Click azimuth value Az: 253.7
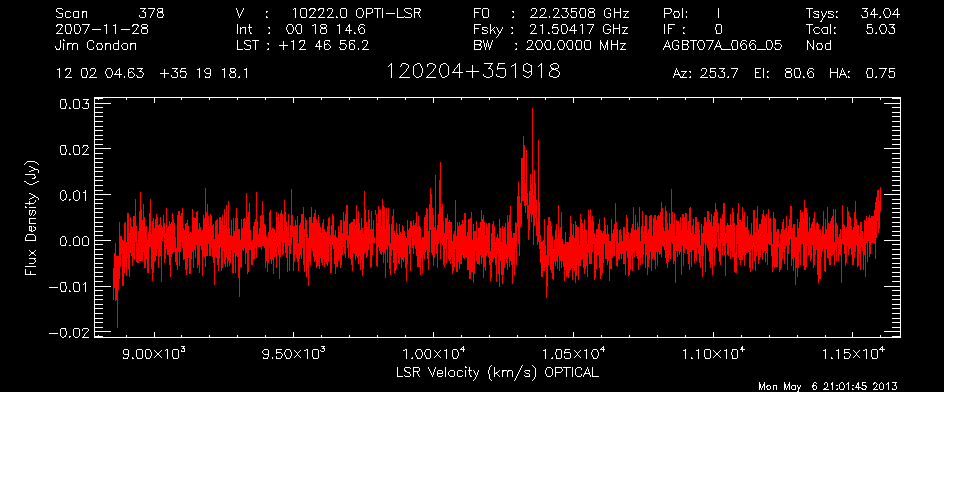 tap(706, 74)
